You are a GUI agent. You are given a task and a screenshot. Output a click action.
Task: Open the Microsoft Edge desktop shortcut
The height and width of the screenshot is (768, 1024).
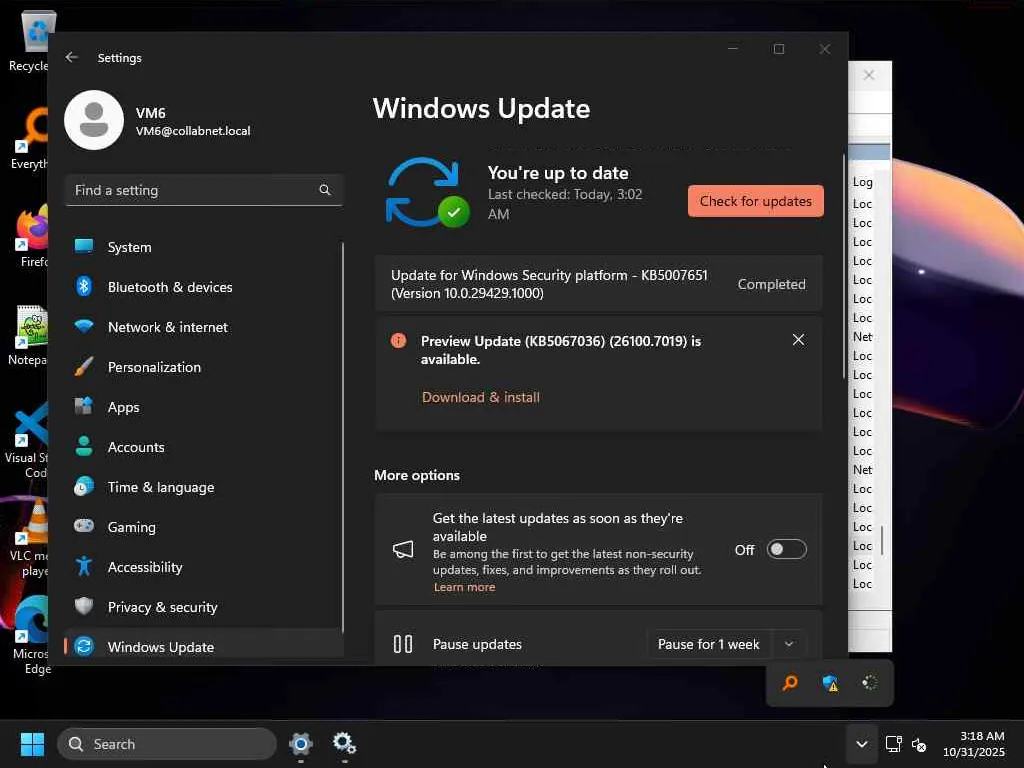29,636
